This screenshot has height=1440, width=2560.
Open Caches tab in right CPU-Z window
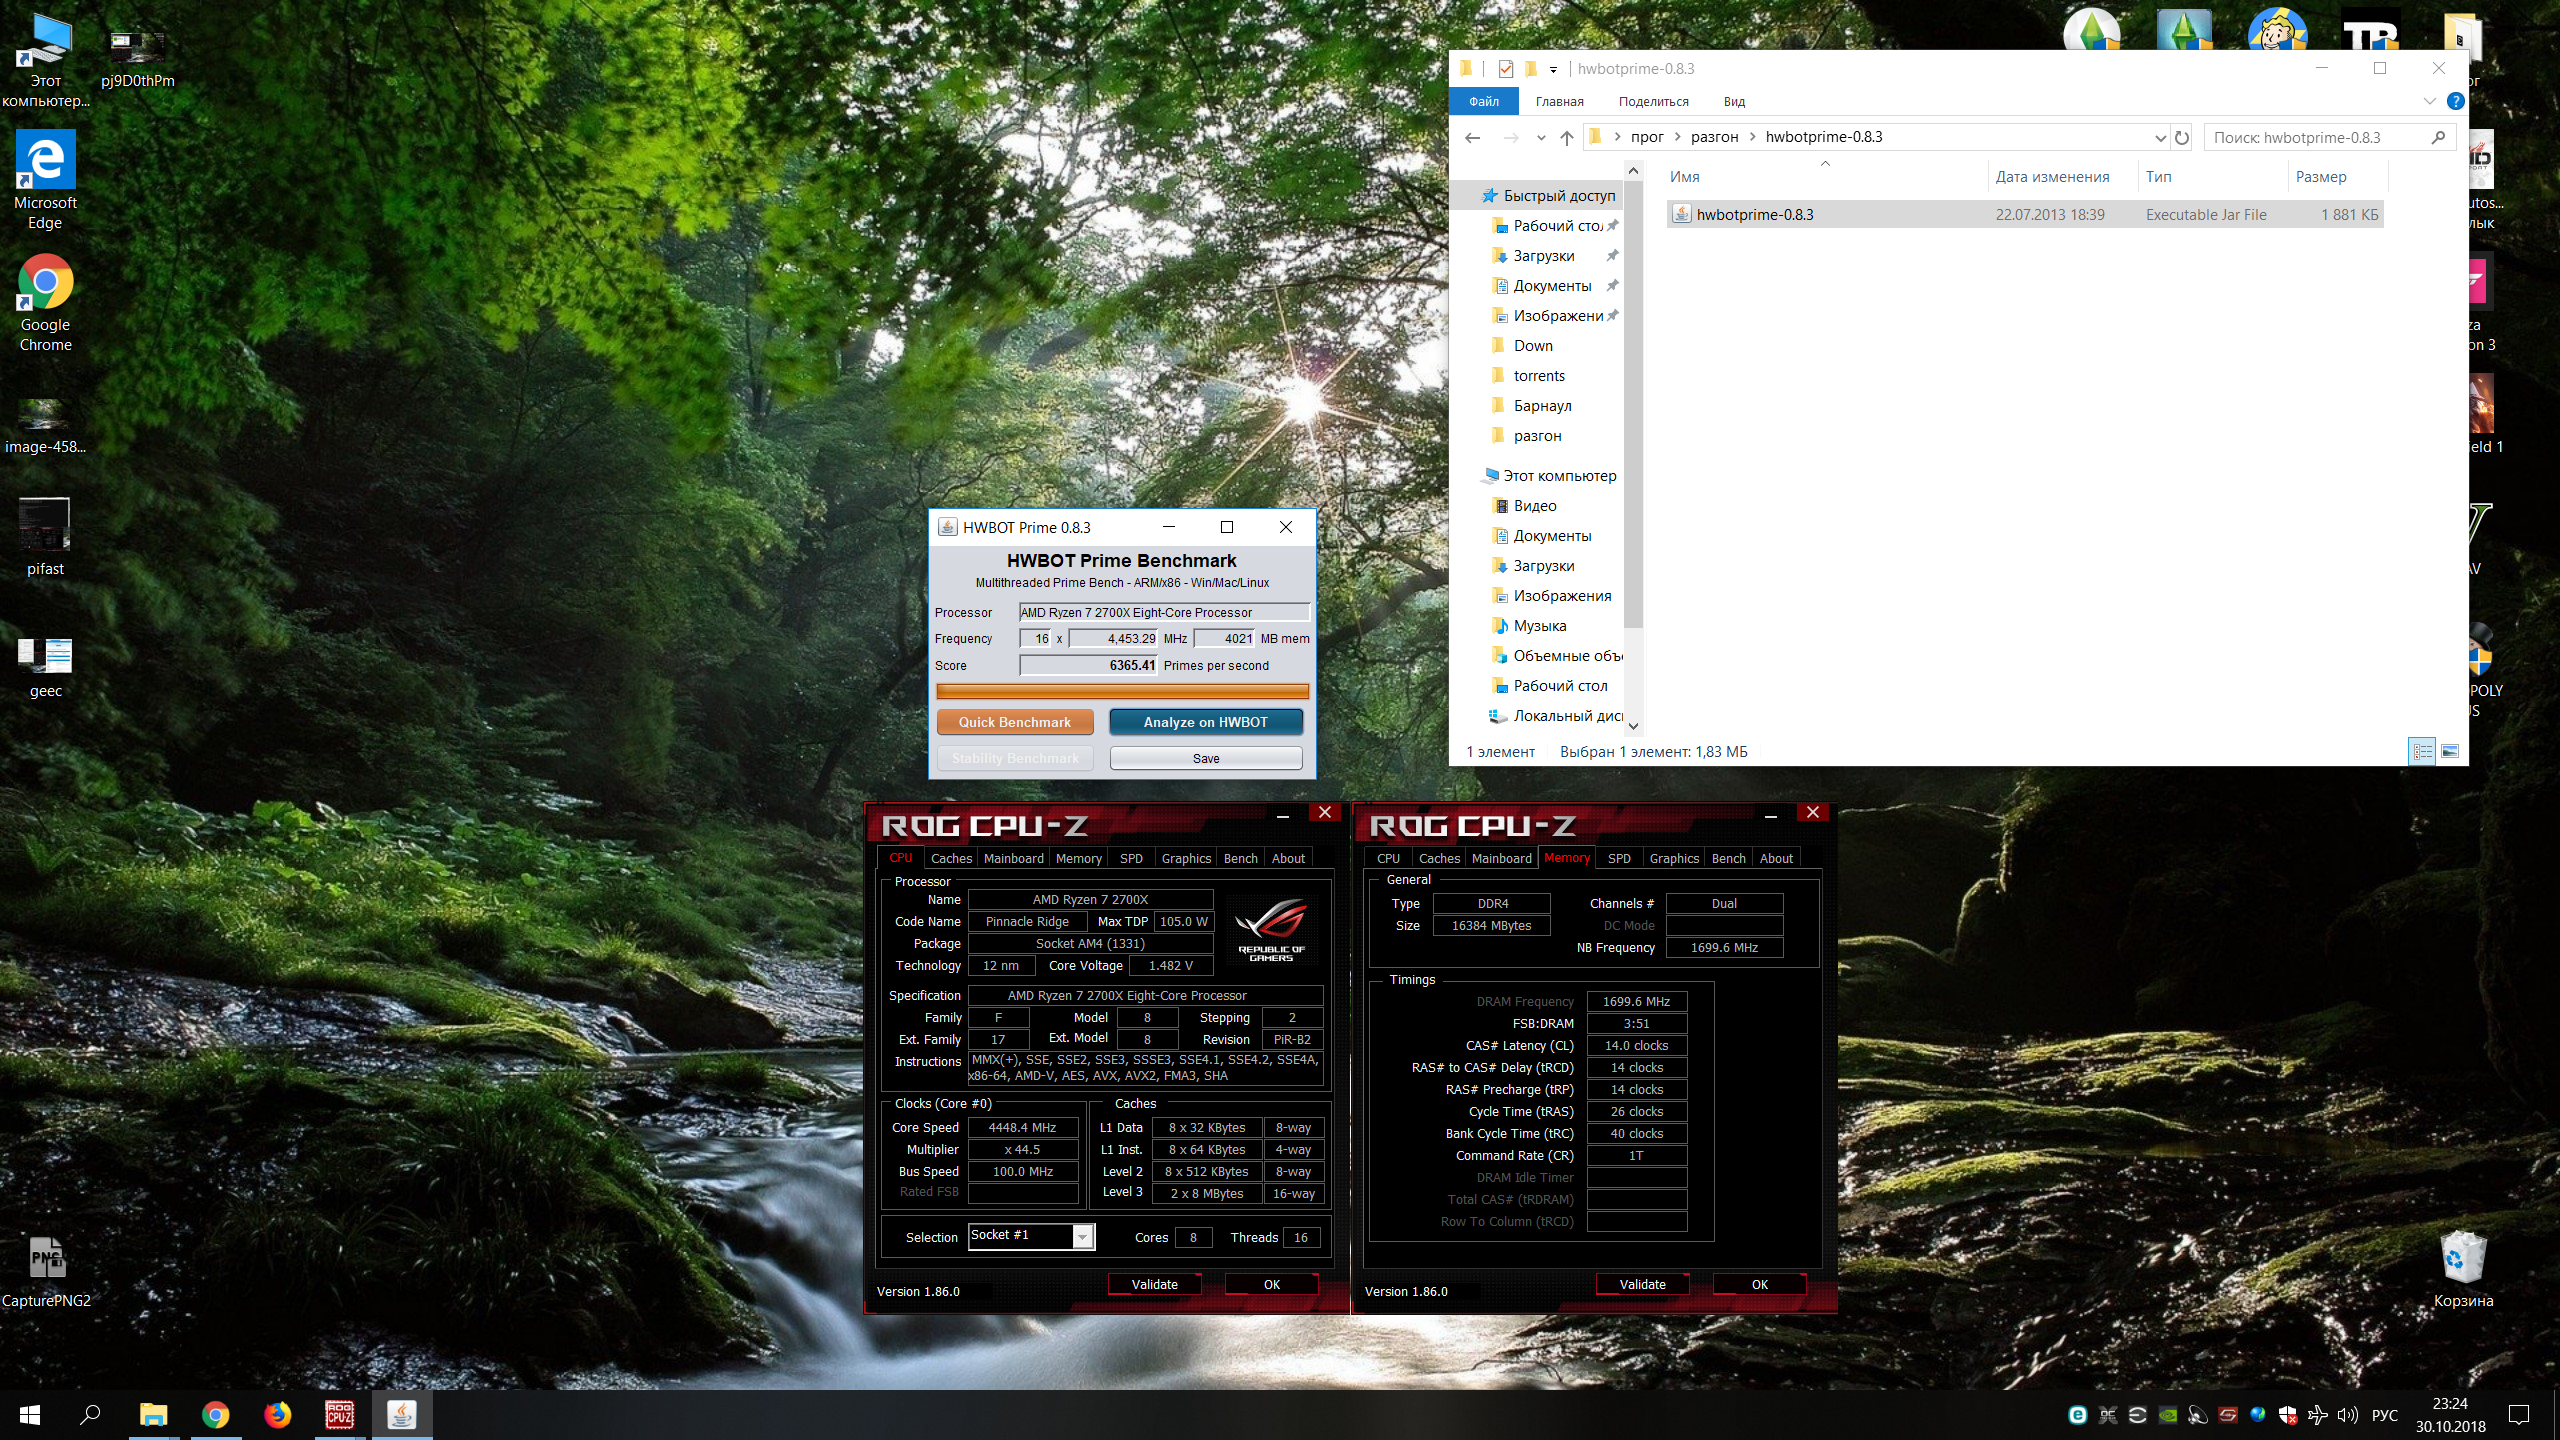[x=1439, y=858]
